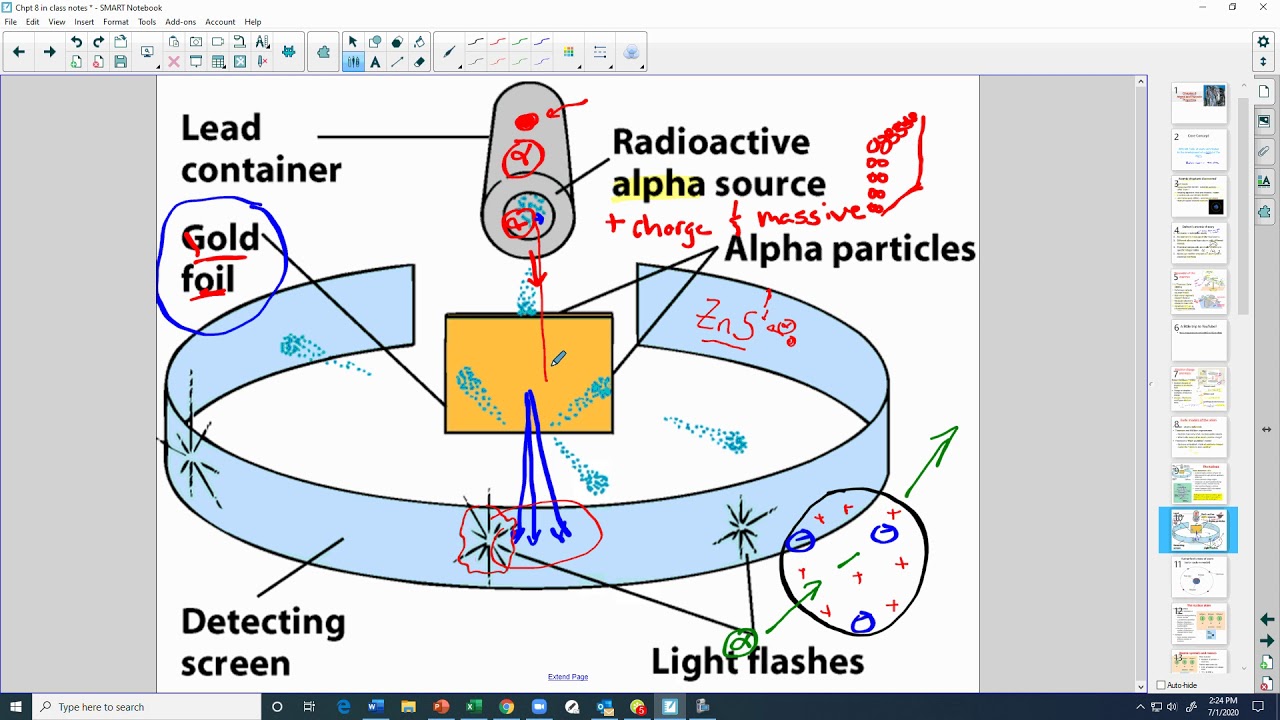Open the notebook settings gear
The image size is (1280, 720).
click(x=1263, y=42)
